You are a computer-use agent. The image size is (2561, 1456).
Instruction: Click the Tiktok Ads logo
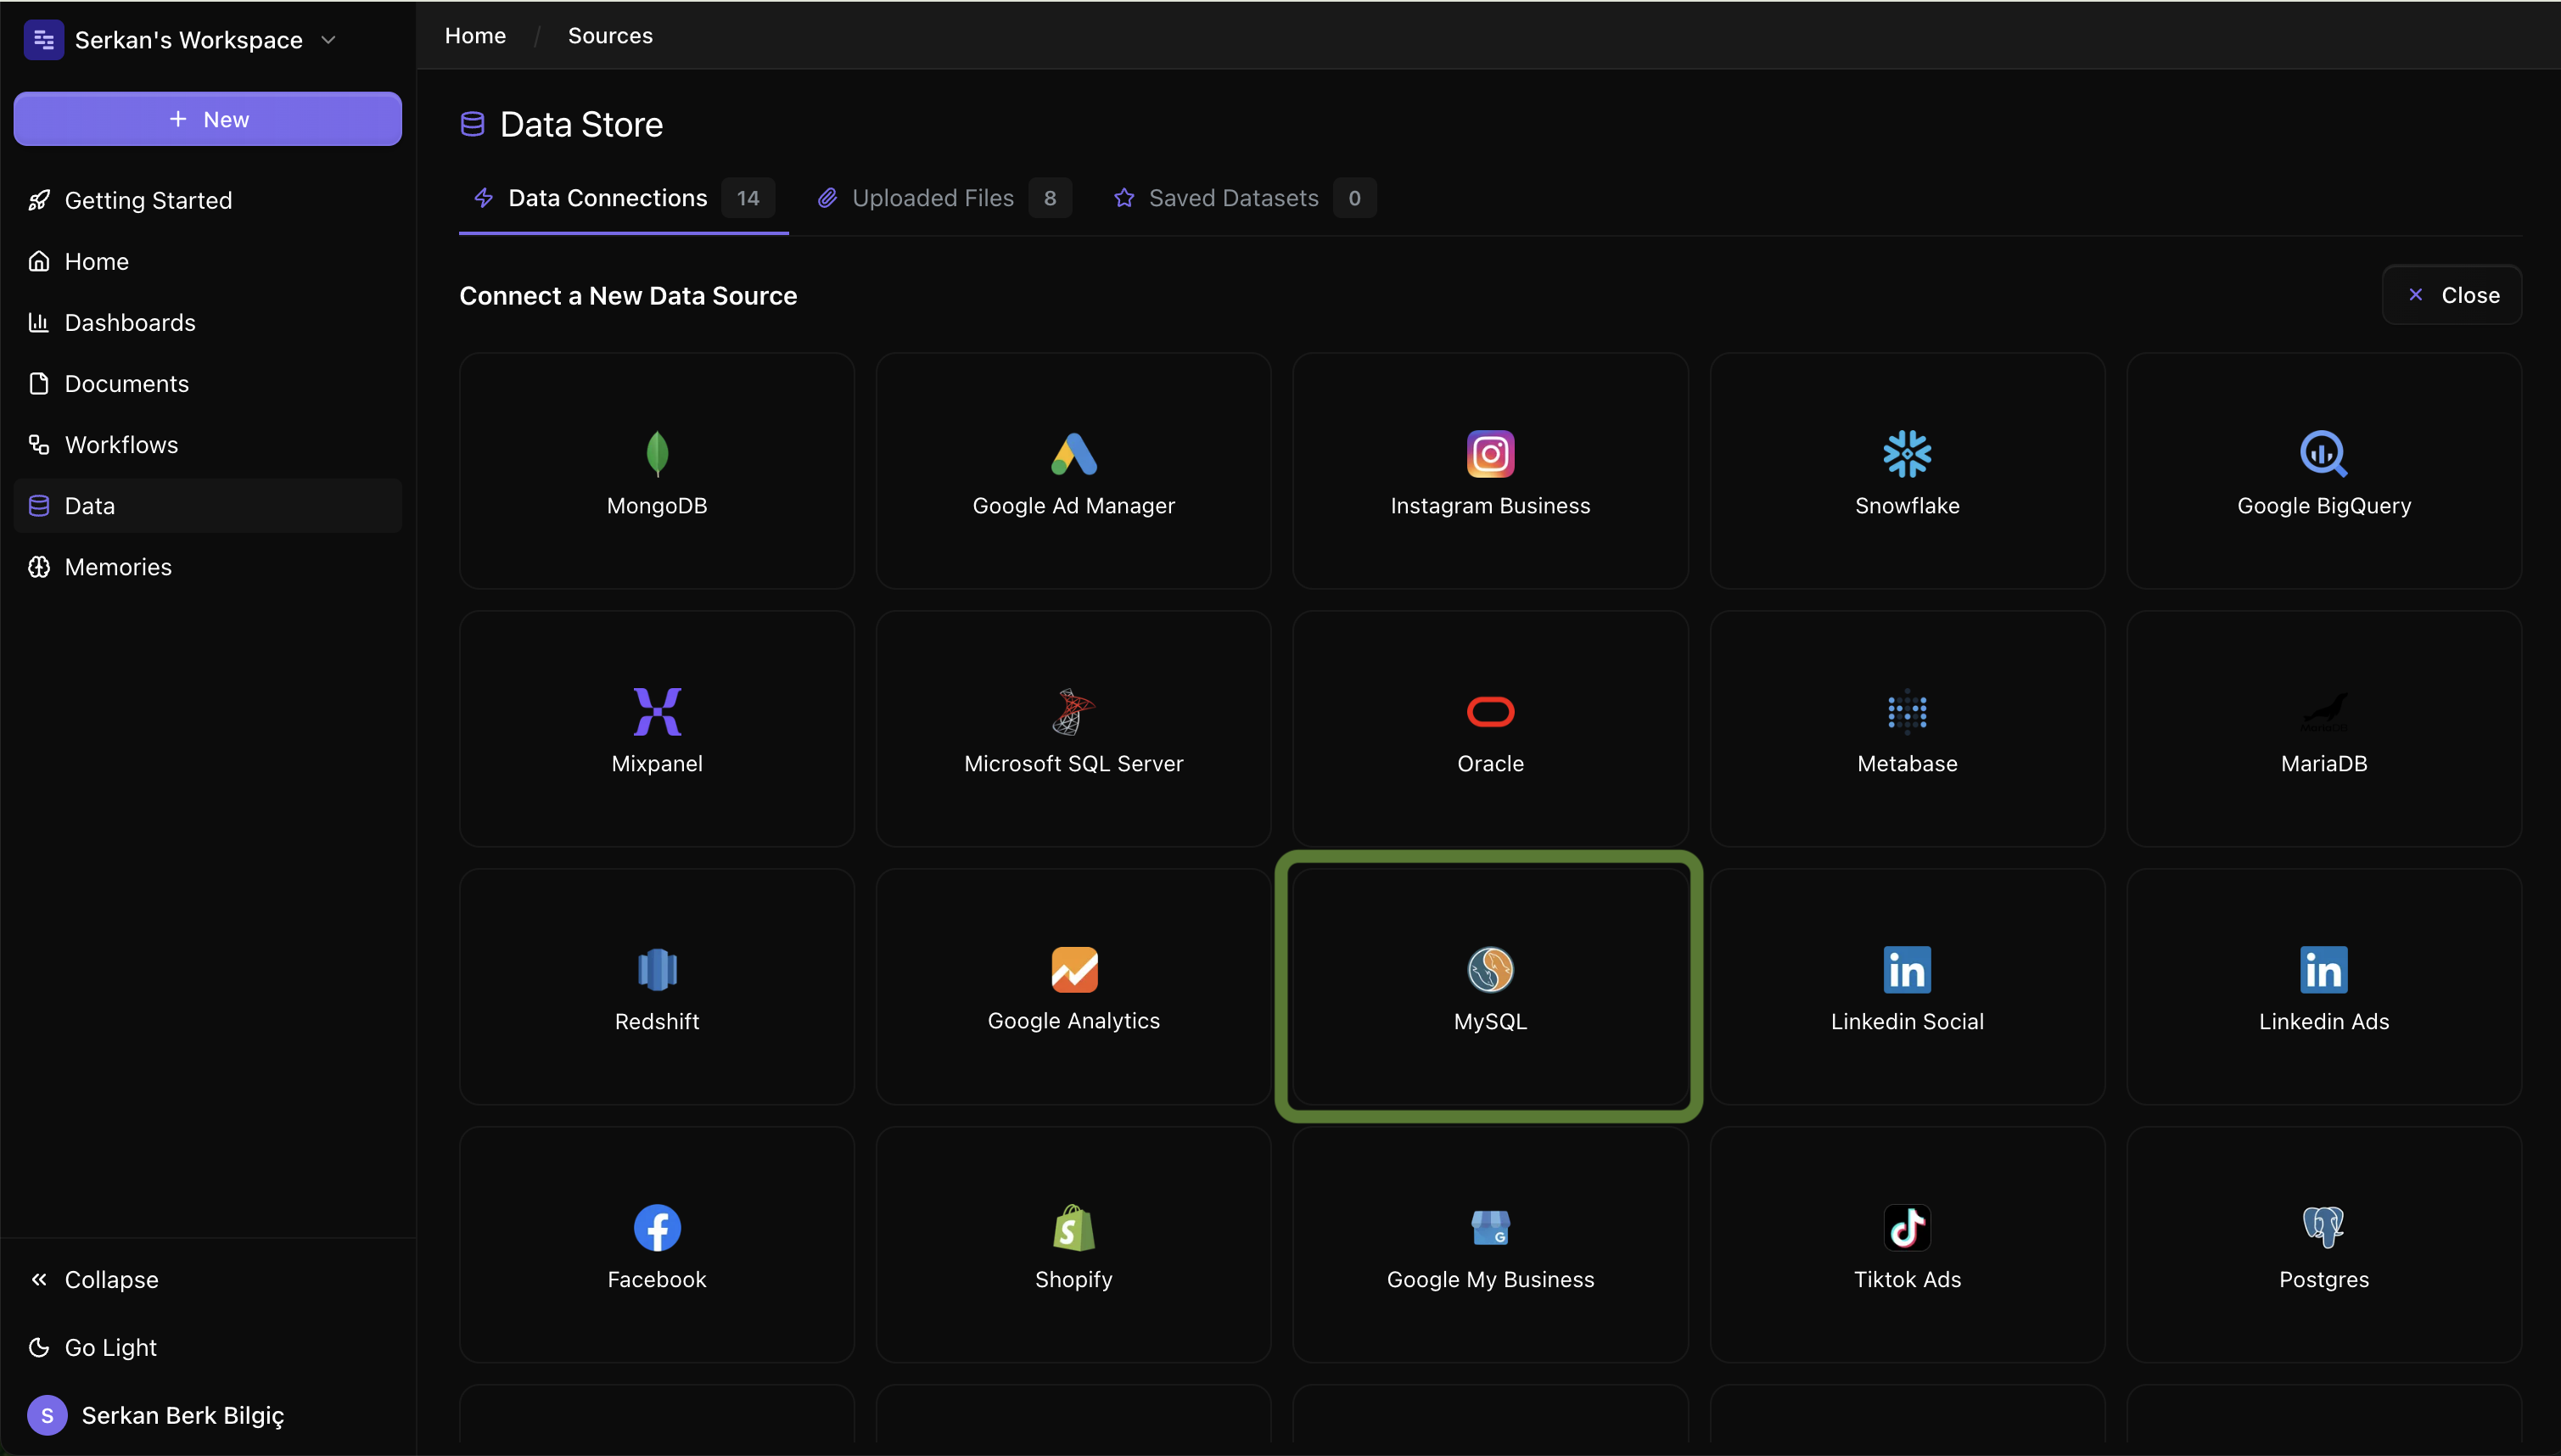(x=1907, y=1228)
